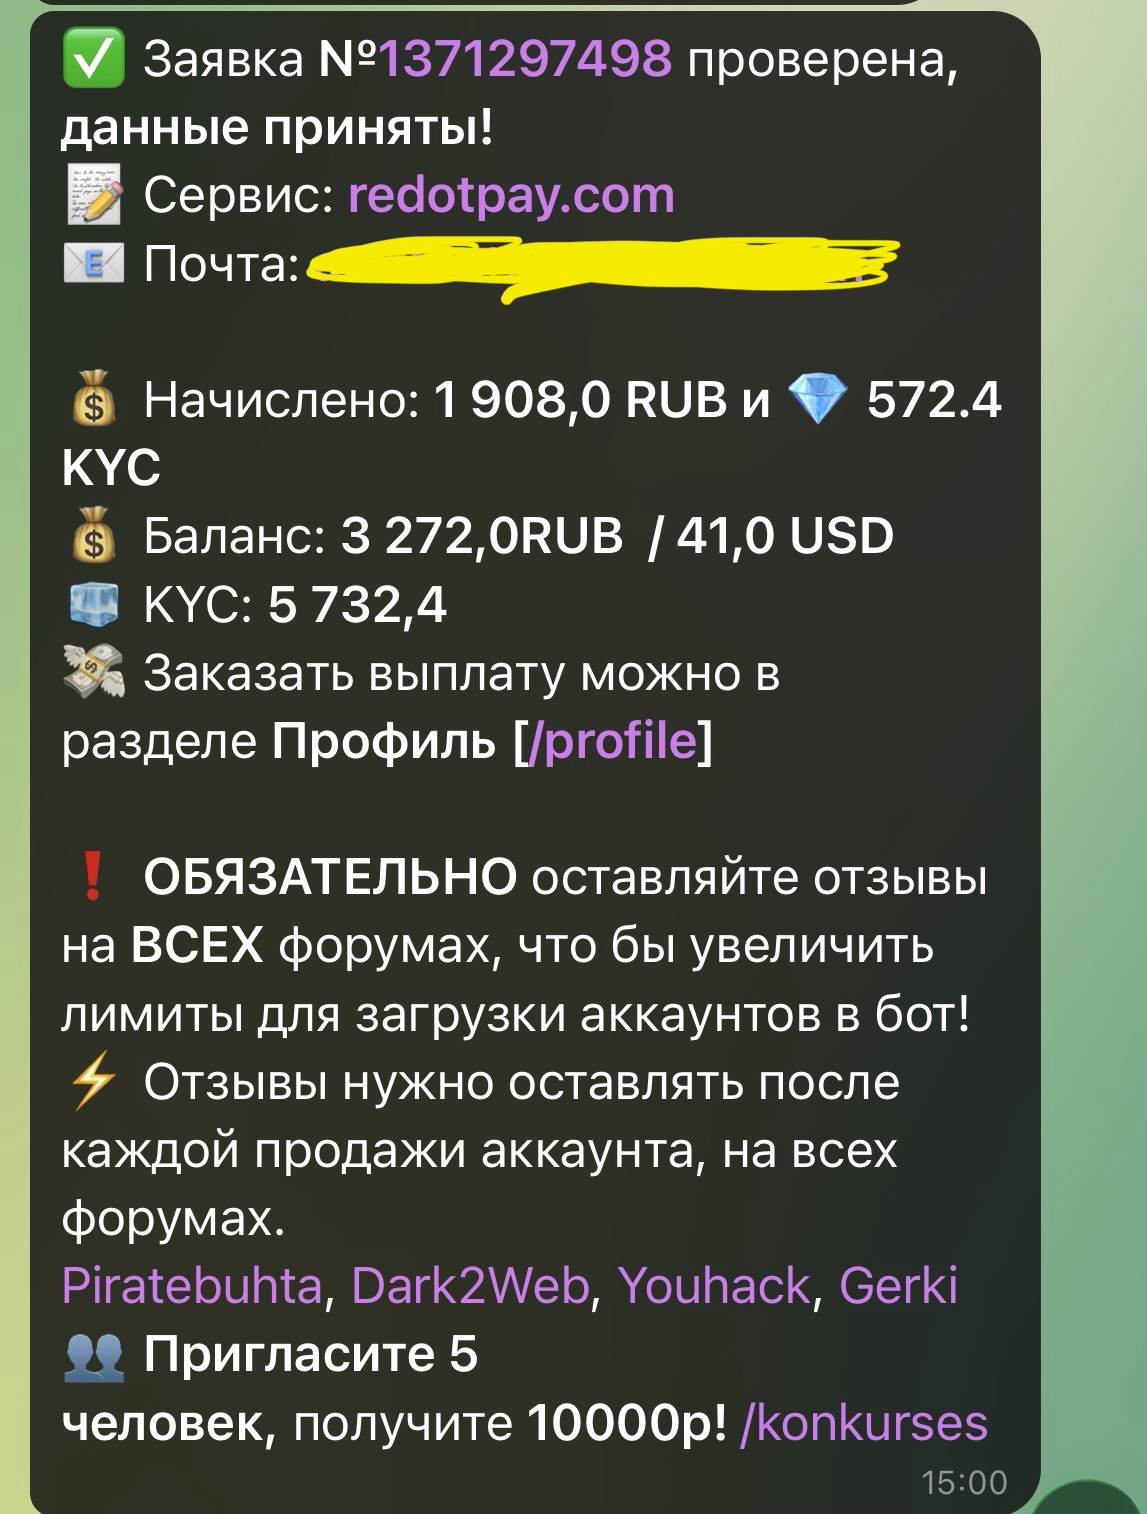Tap the money bag emoji beside Начислено

94,400
